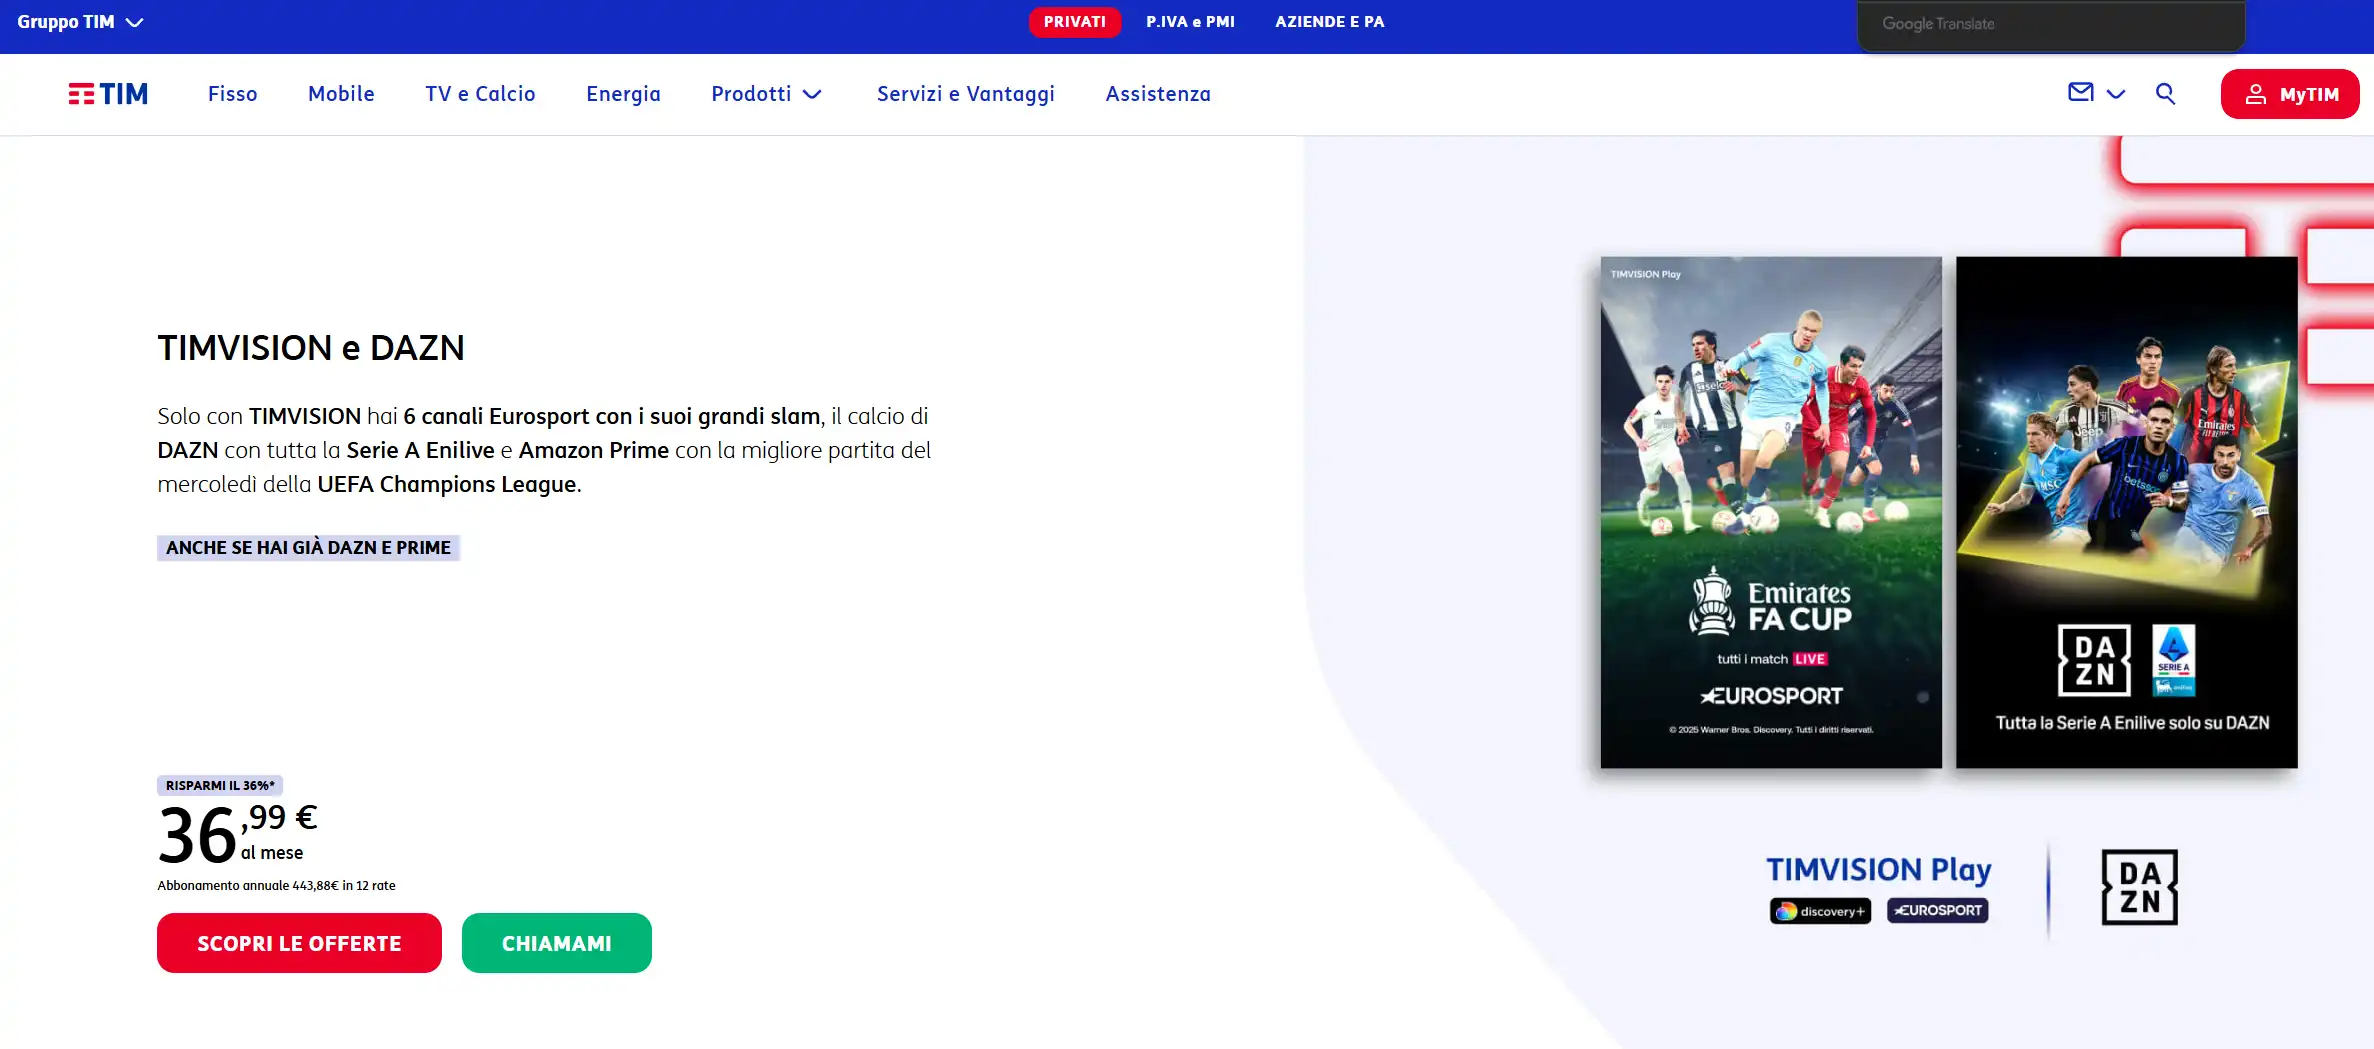Expand the Gruppo TIM dropdown
Image resolution: width=2374 pixels, height=1049 pixels.
tap(80, 22)
